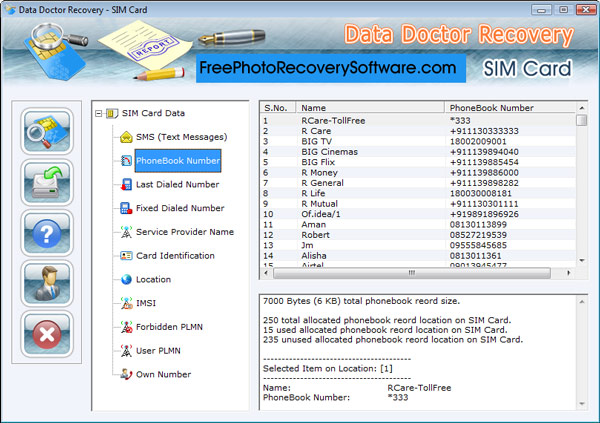Click the horizontal scrollbar right arrow
Image resolution: width=600 pixels, height=423 pixels.
coord(569,273)
